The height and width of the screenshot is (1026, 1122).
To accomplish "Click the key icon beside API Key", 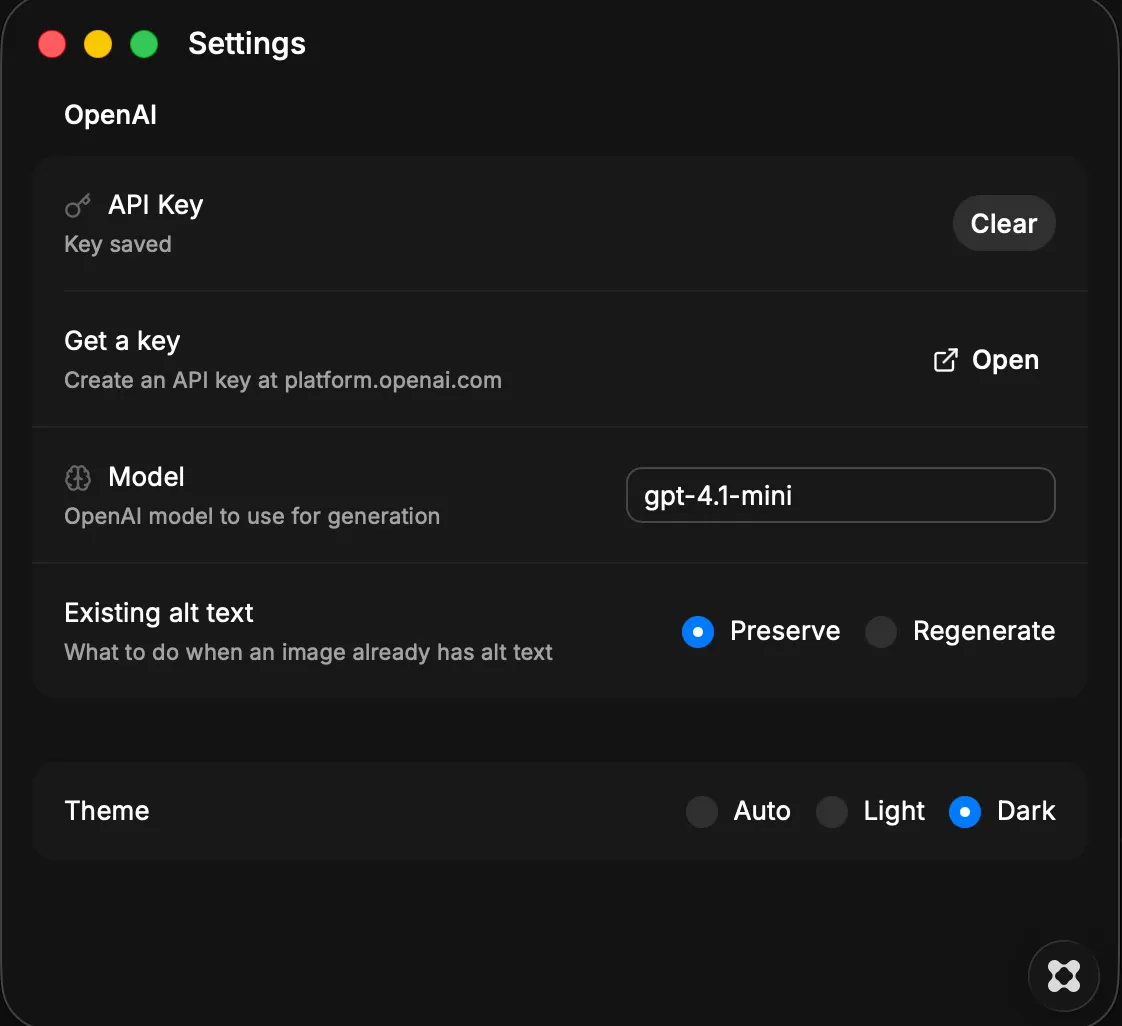I will pyautogui.click(x=77, y=205).
